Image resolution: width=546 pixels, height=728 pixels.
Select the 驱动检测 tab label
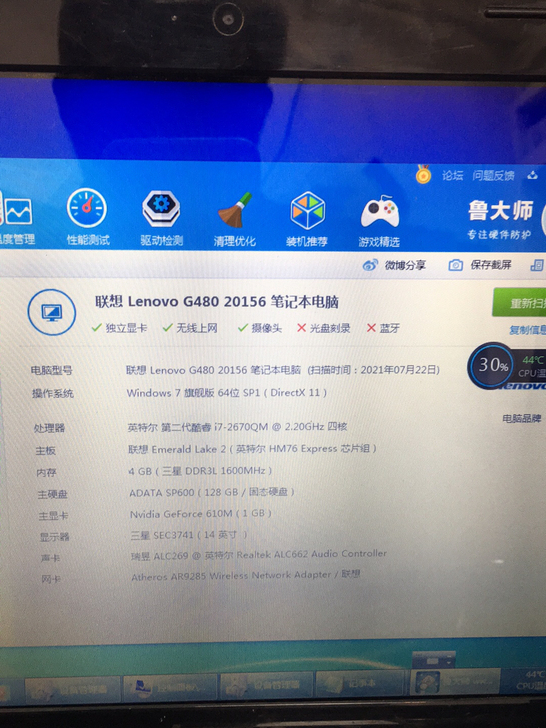(162, 240)
